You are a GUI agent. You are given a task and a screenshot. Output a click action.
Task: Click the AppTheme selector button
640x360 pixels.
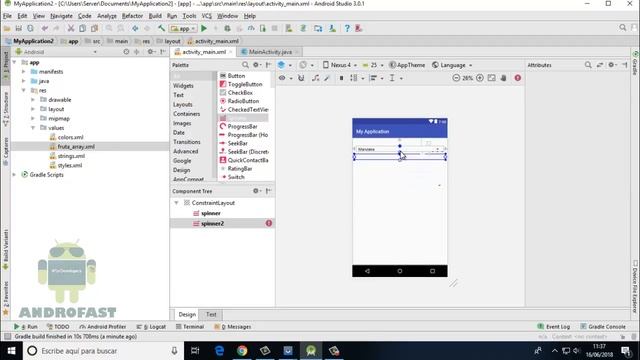click(x=407, y=65)
